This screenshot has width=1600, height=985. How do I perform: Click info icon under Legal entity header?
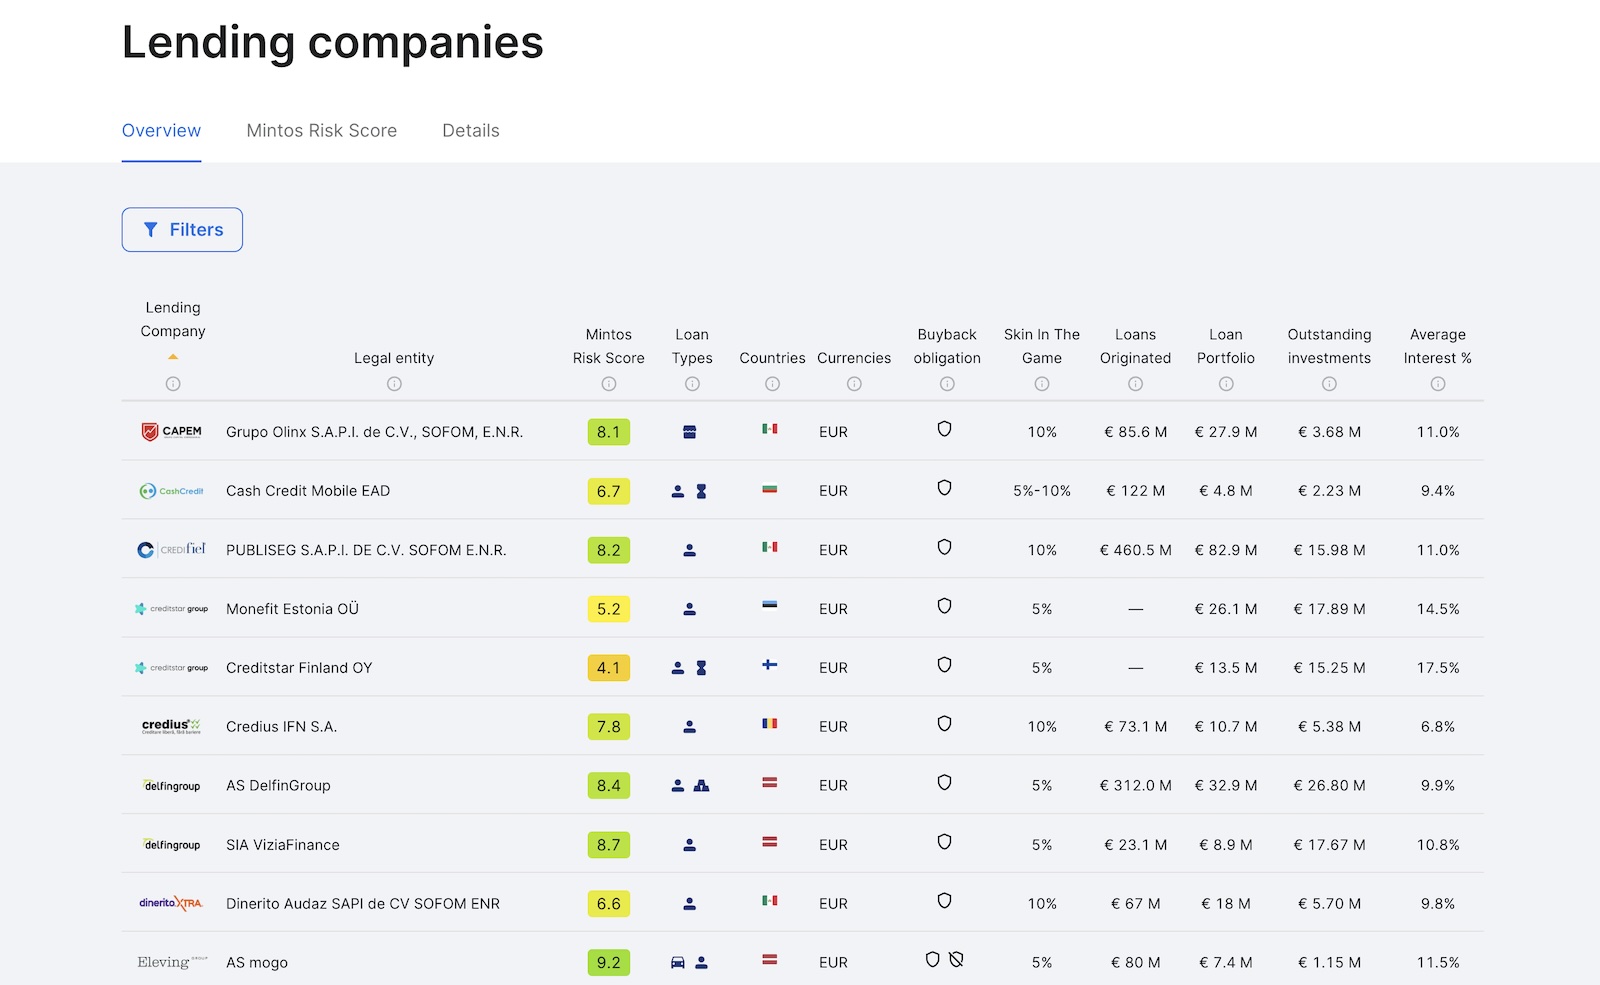[394, 384]
